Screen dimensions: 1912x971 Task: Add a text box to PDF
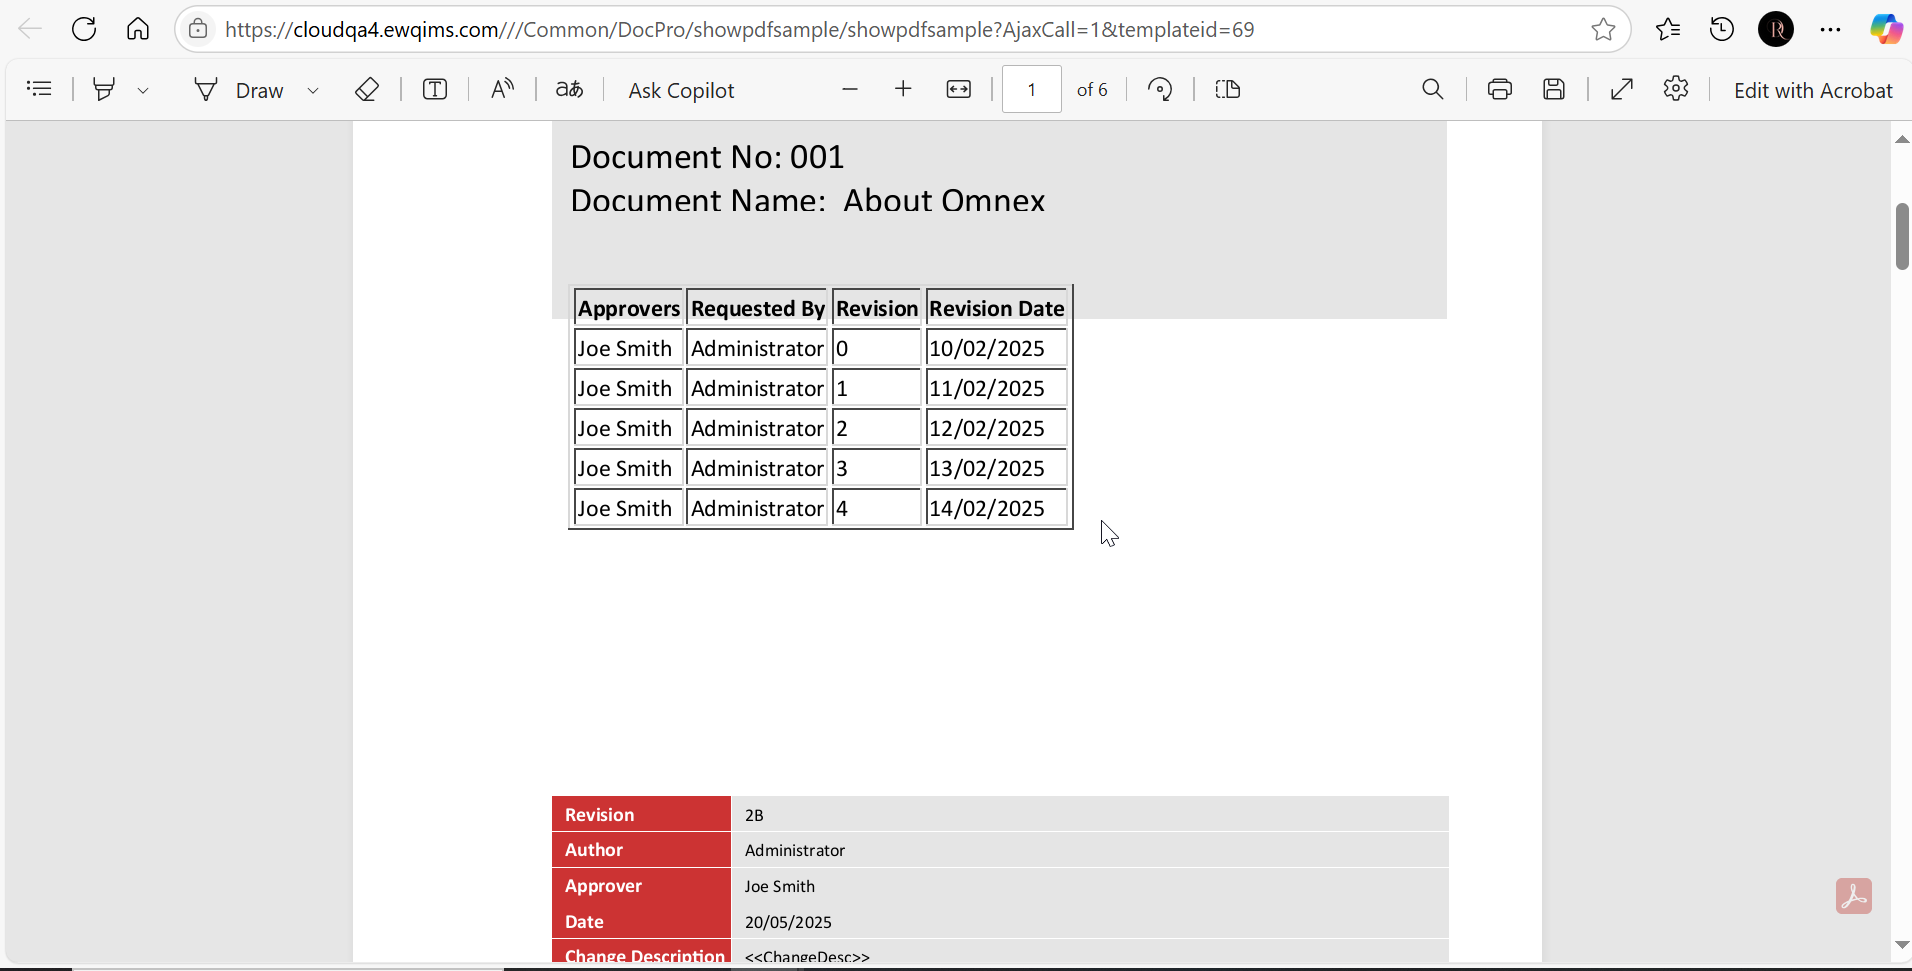point(435,89)
